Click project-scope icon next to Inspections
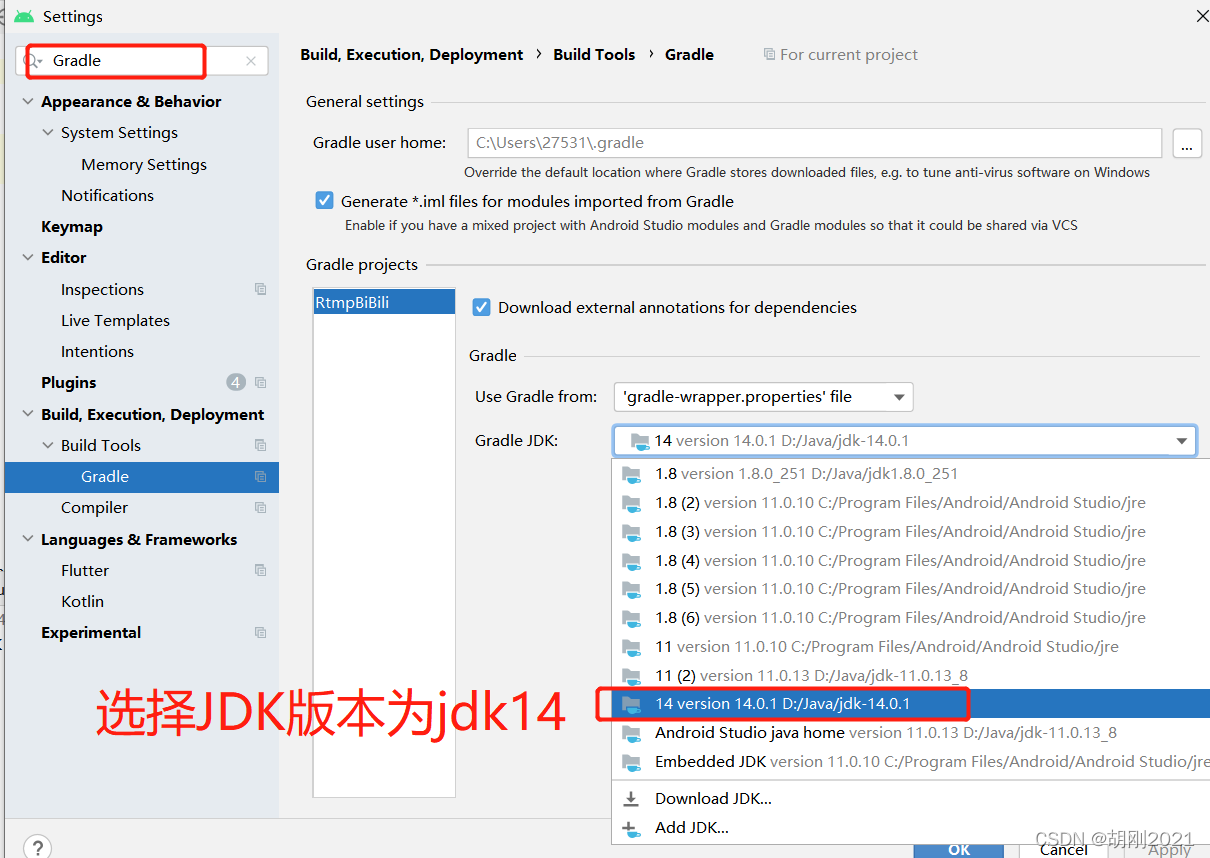The width and height of the screenshot is (1210, 858). [260, 289]
